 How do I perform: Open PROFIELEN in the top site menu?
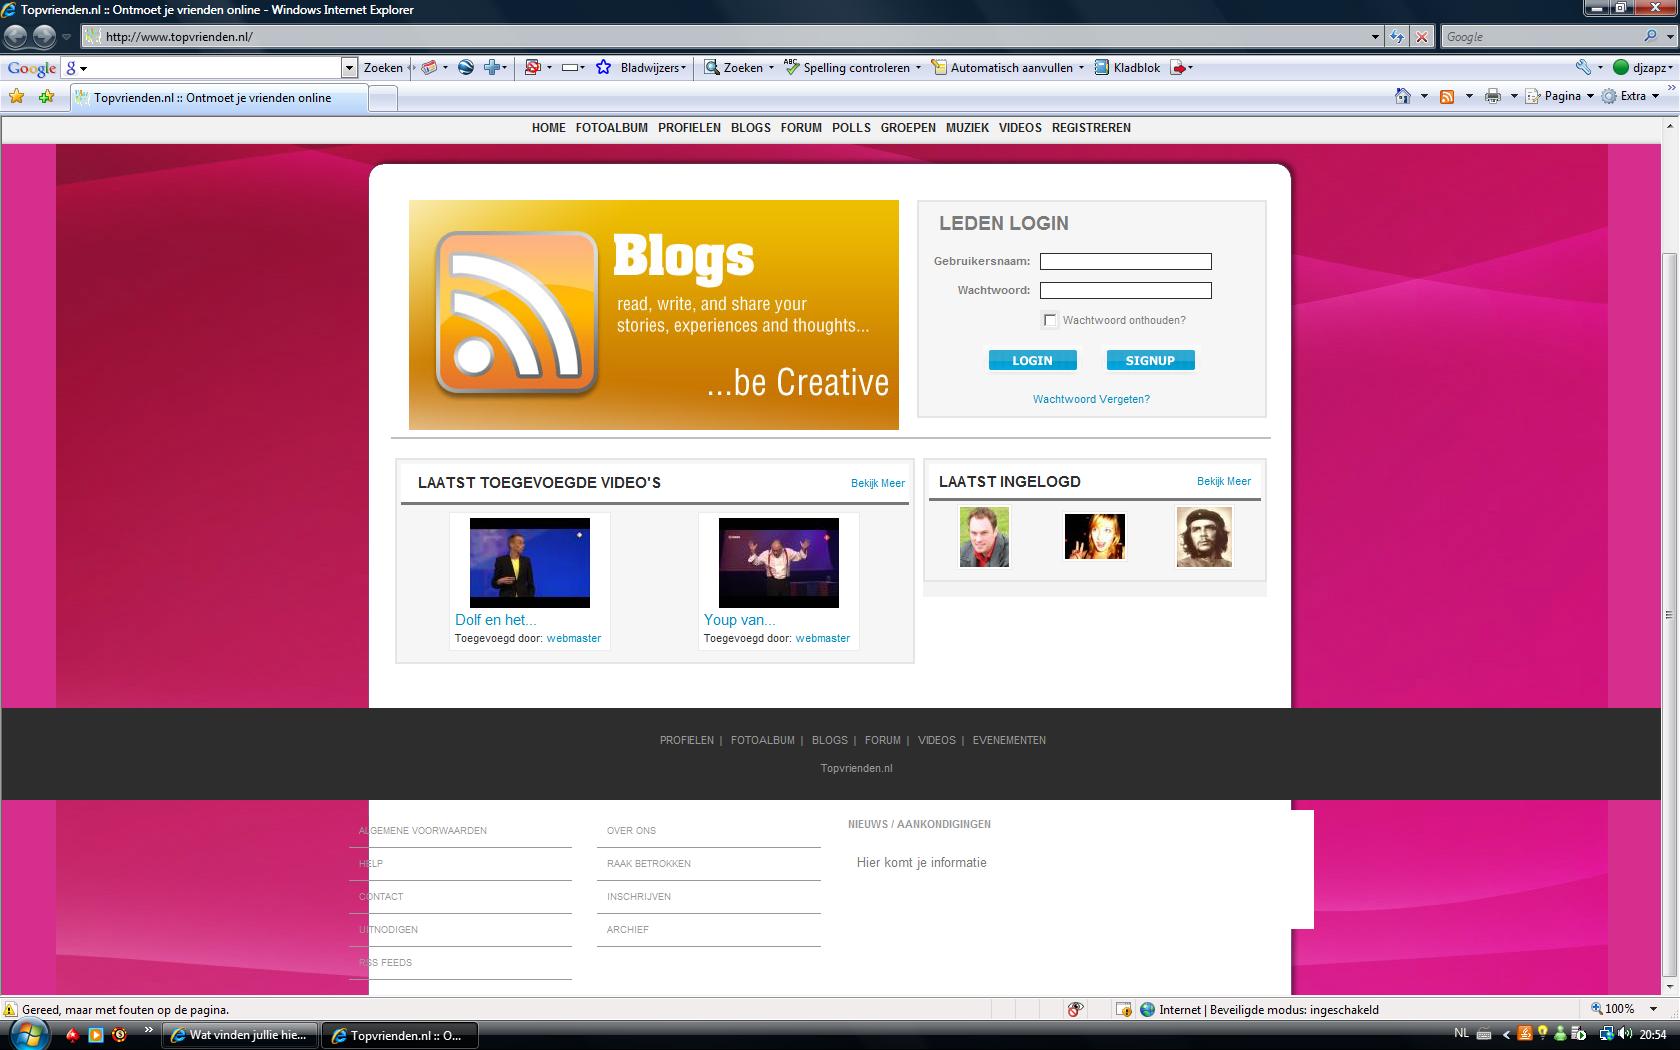click(x=689, y=128)
